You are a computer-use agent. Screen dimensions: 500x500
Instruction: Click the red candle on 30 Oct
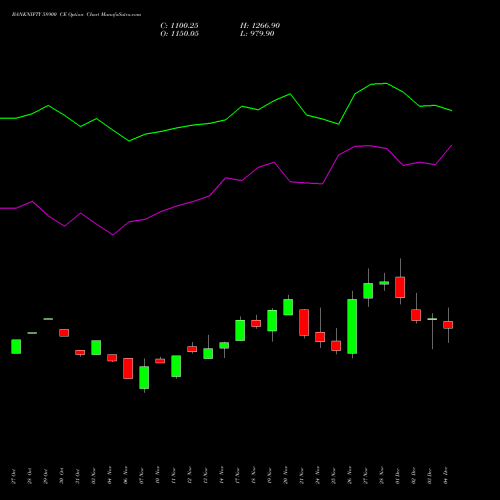point(64,333)
